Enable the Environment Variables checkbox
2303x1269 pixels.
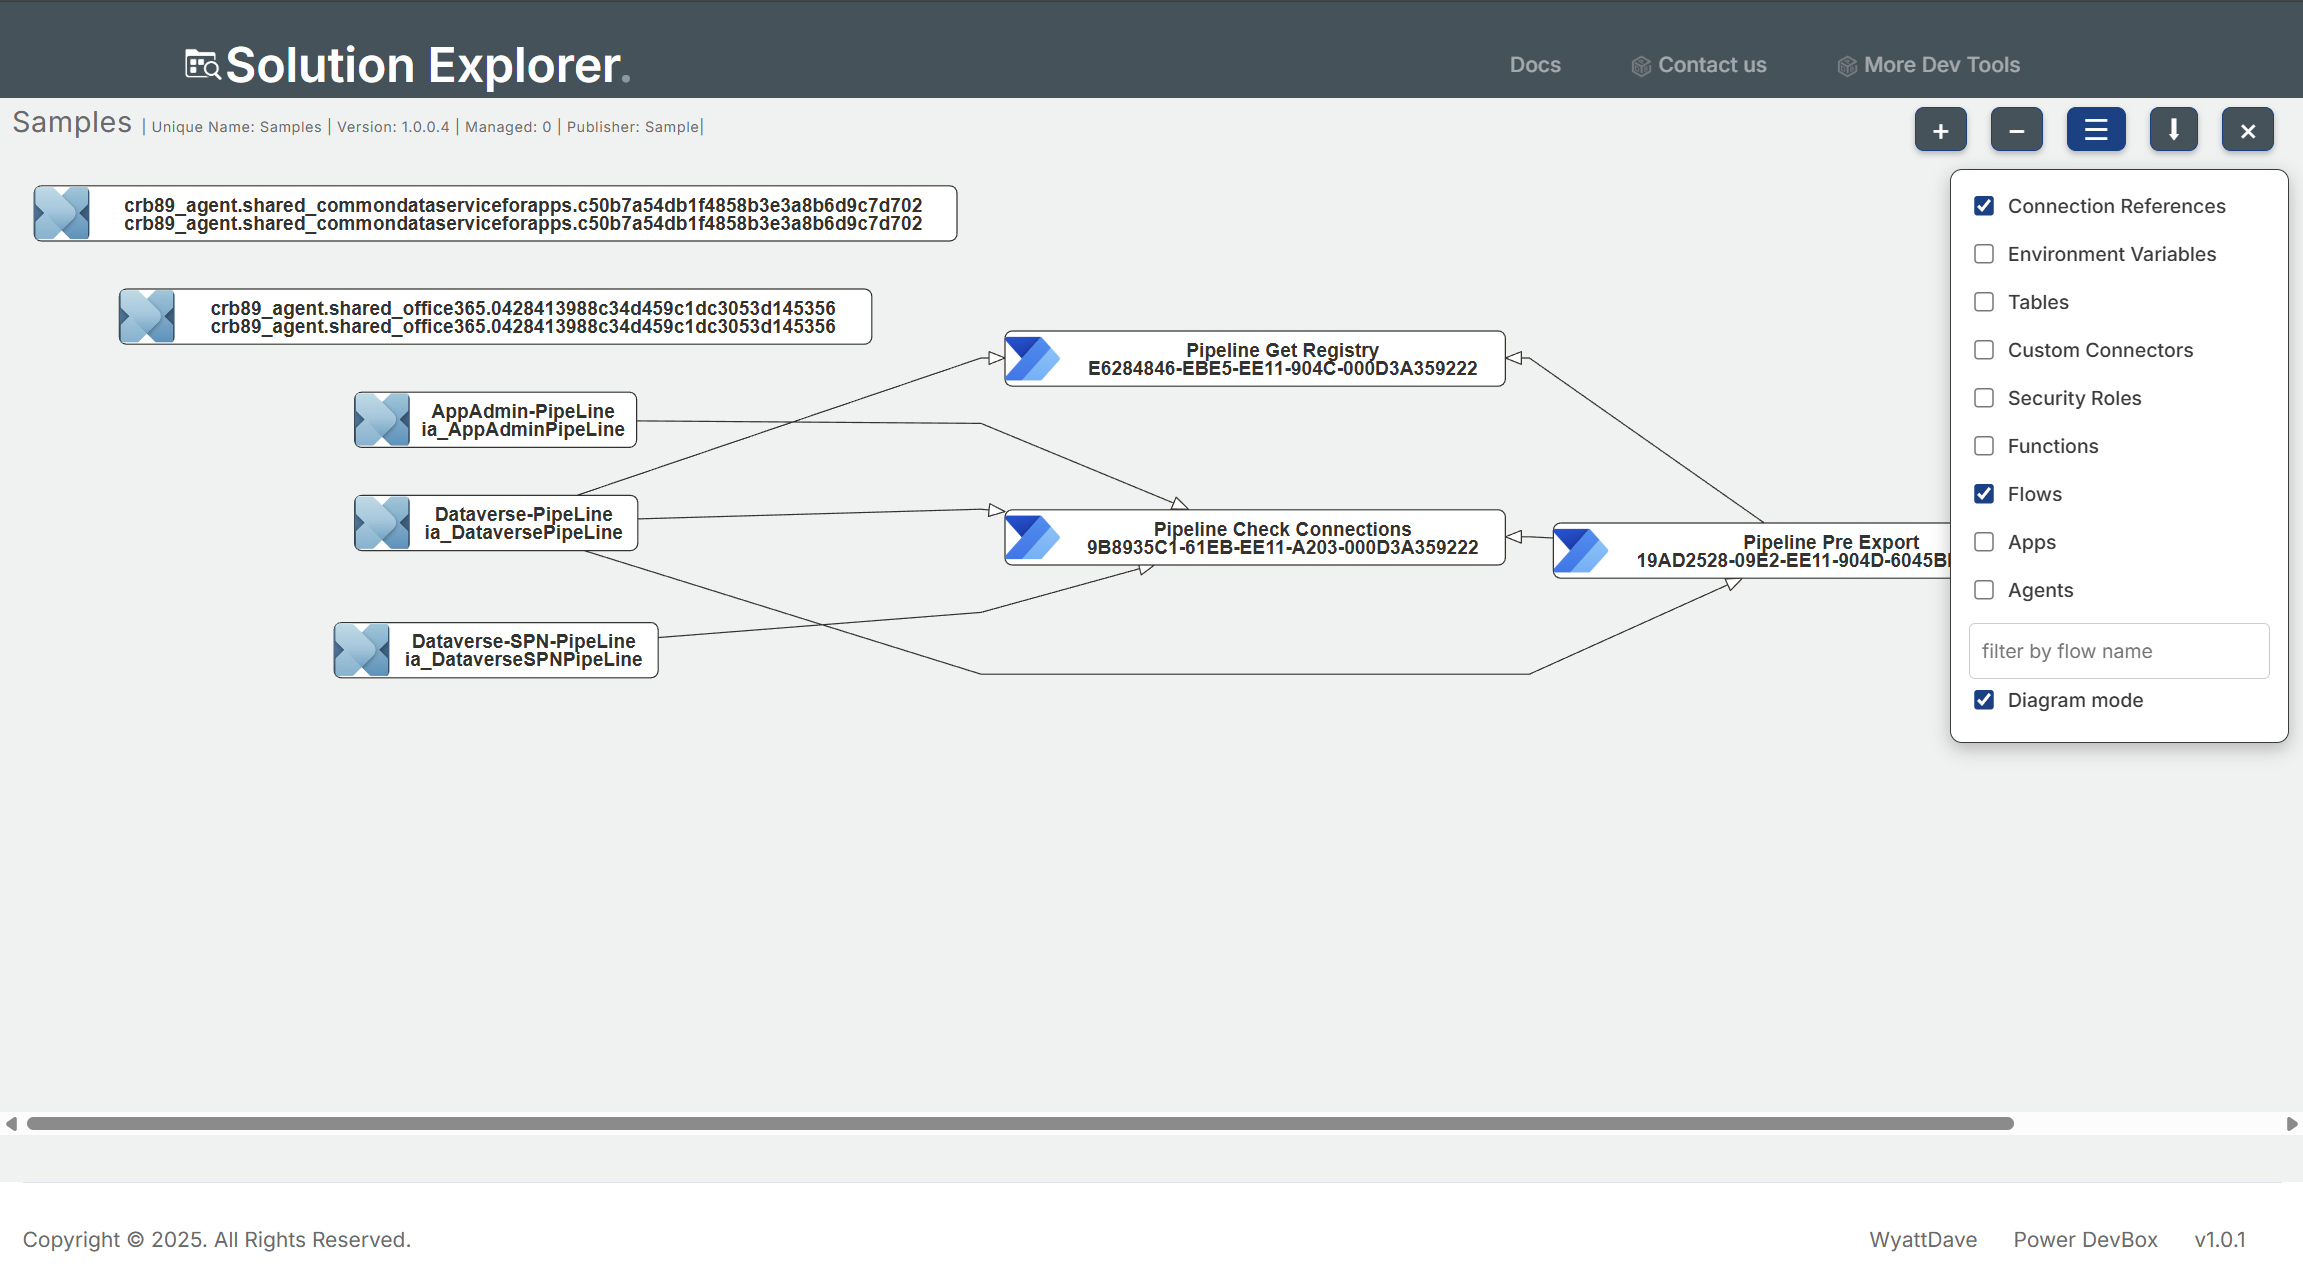[x=1984, y=254]
